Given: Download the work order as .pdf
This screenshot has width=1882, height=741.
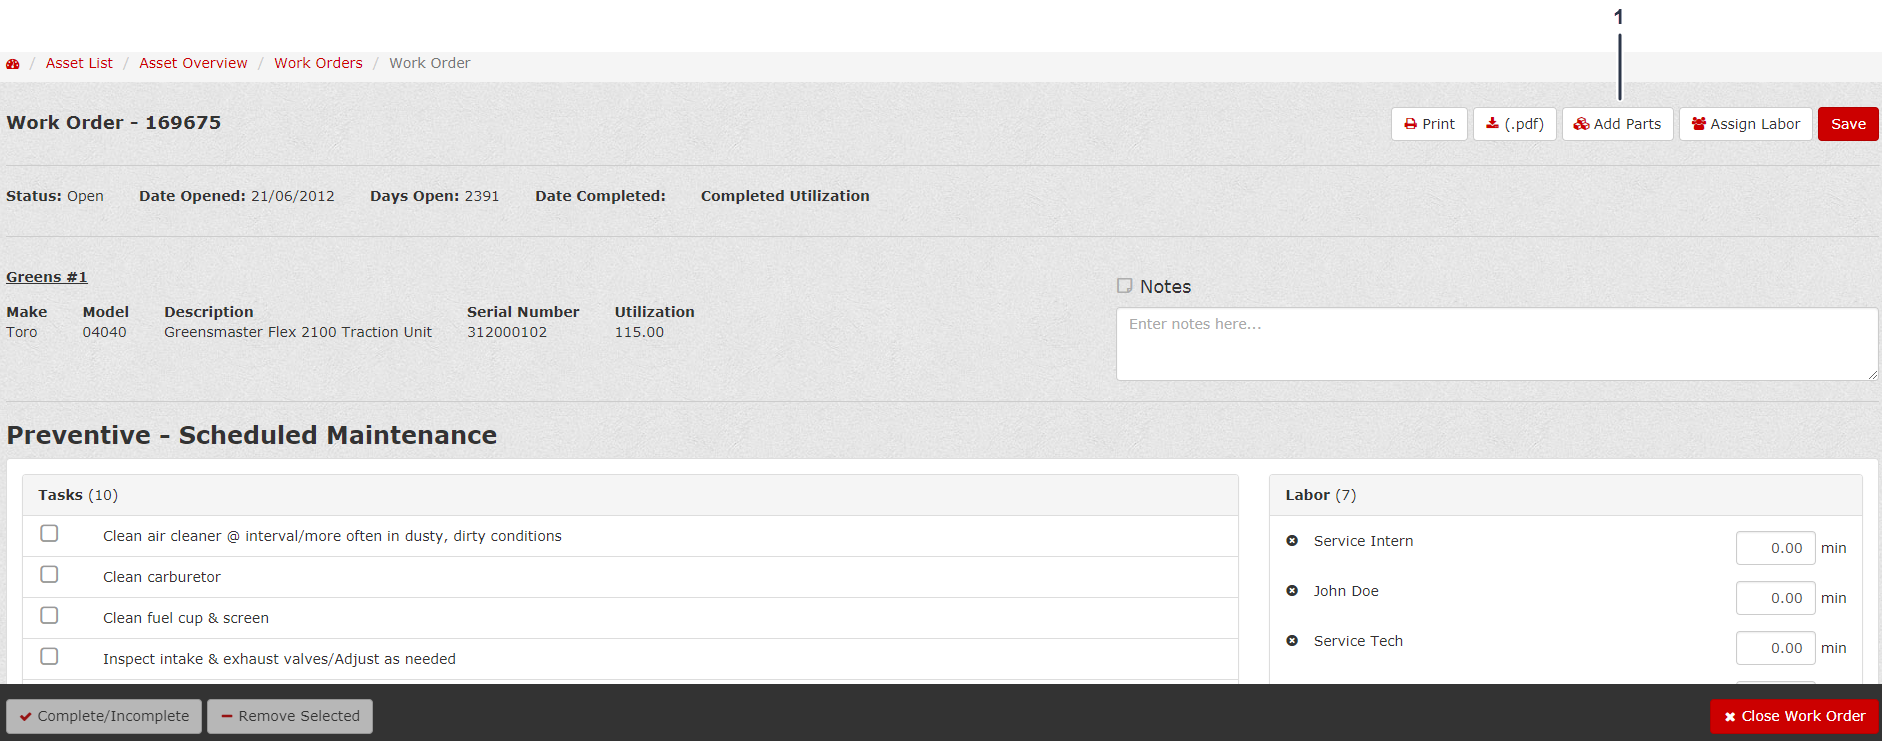Looking at the screenshot, I should tap(1514, 124).
